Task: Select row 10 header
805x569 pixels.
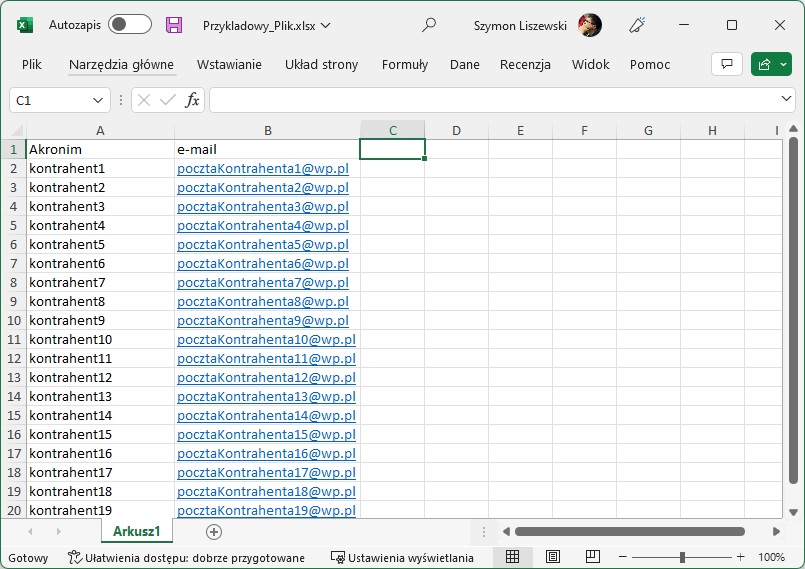Action: tap(13, 320)
